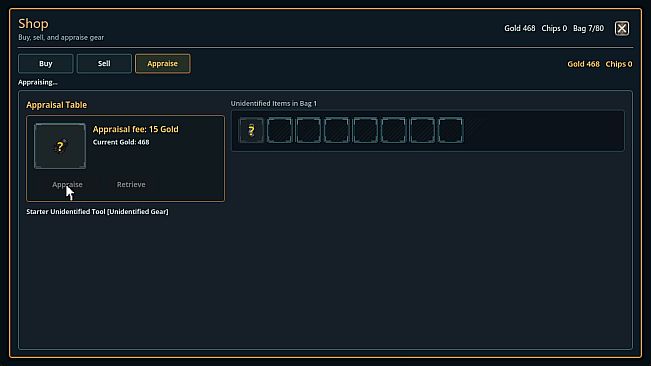This screenshot has height=366, width=651.
Task: Click 'Buy, sell, and appraise gear' subtitle
Action: click(61, 37)
